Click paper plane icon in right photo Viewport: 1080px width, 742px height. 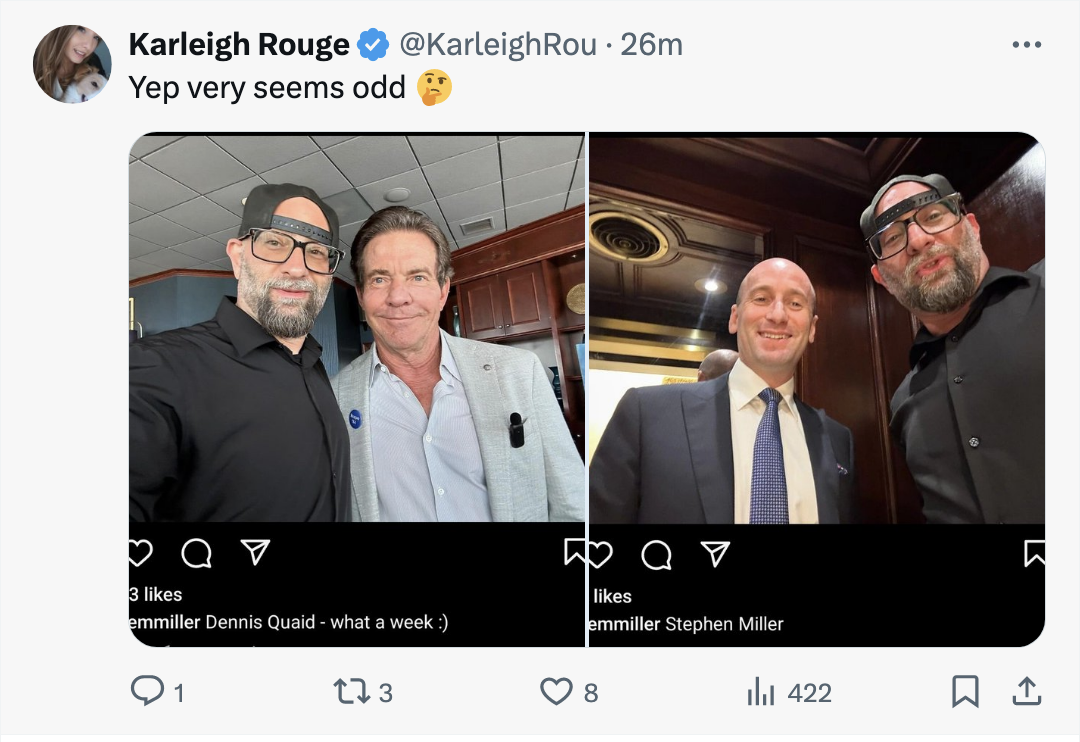(715, 553)
